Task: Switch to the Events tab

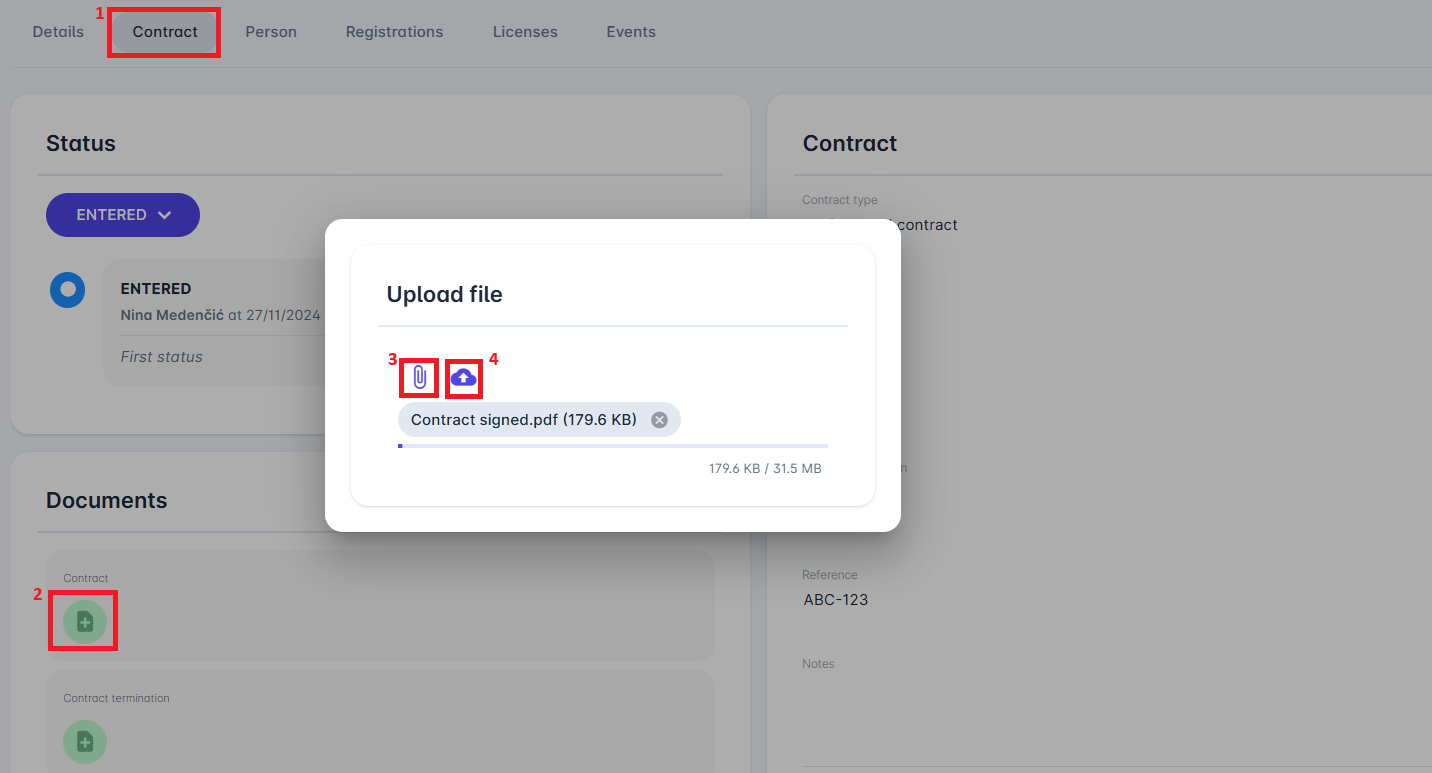Action: pyautogui.click(x=631, y=32)
